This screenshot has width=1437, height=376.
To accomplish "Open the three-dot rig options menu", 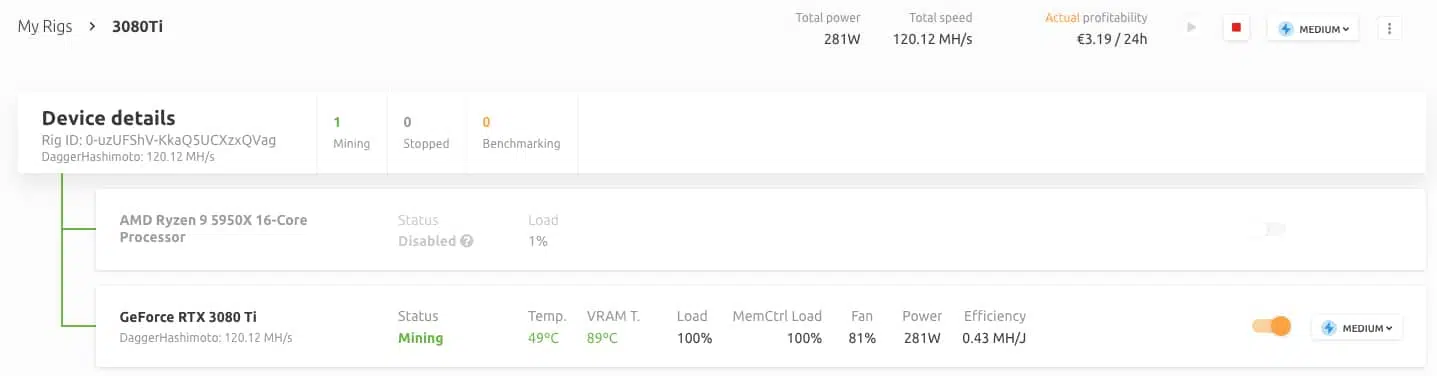I will coord(1390,28).
